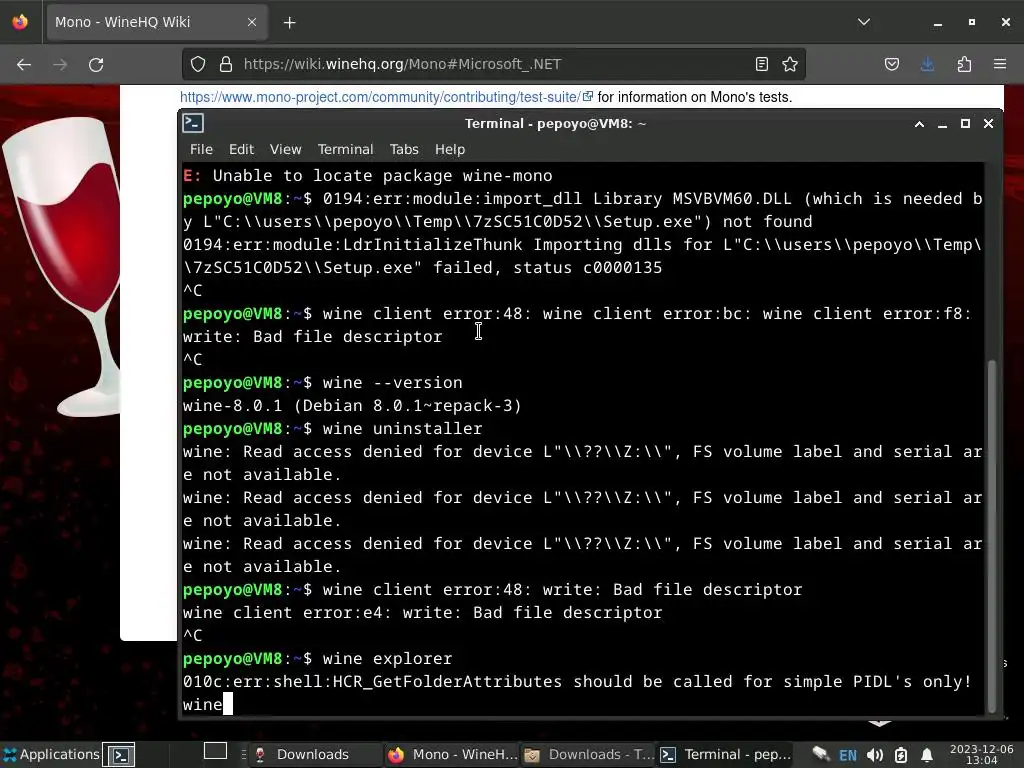Select the Mono - WineHQ Wiki tab

pyautogui.click(x=157, y=22)
